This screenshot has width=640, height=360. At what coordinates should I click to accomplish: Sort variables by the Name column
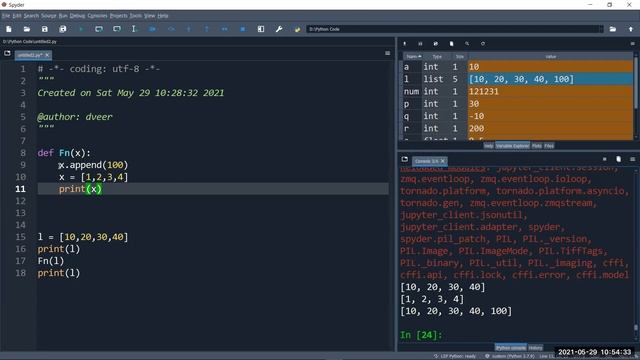(x=413, y=56)
